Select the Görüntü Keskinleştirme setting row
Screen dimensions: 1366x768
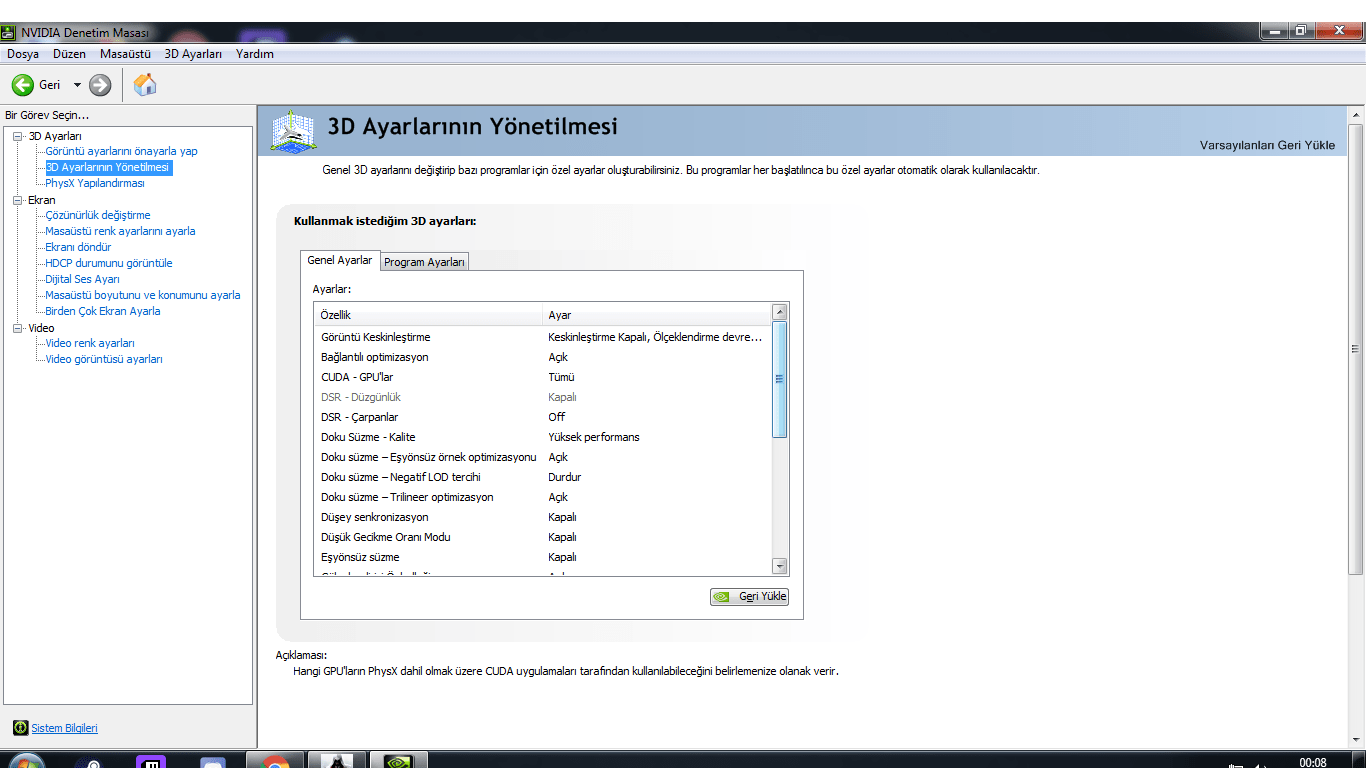pyautogui.click(x=543, y=337)
